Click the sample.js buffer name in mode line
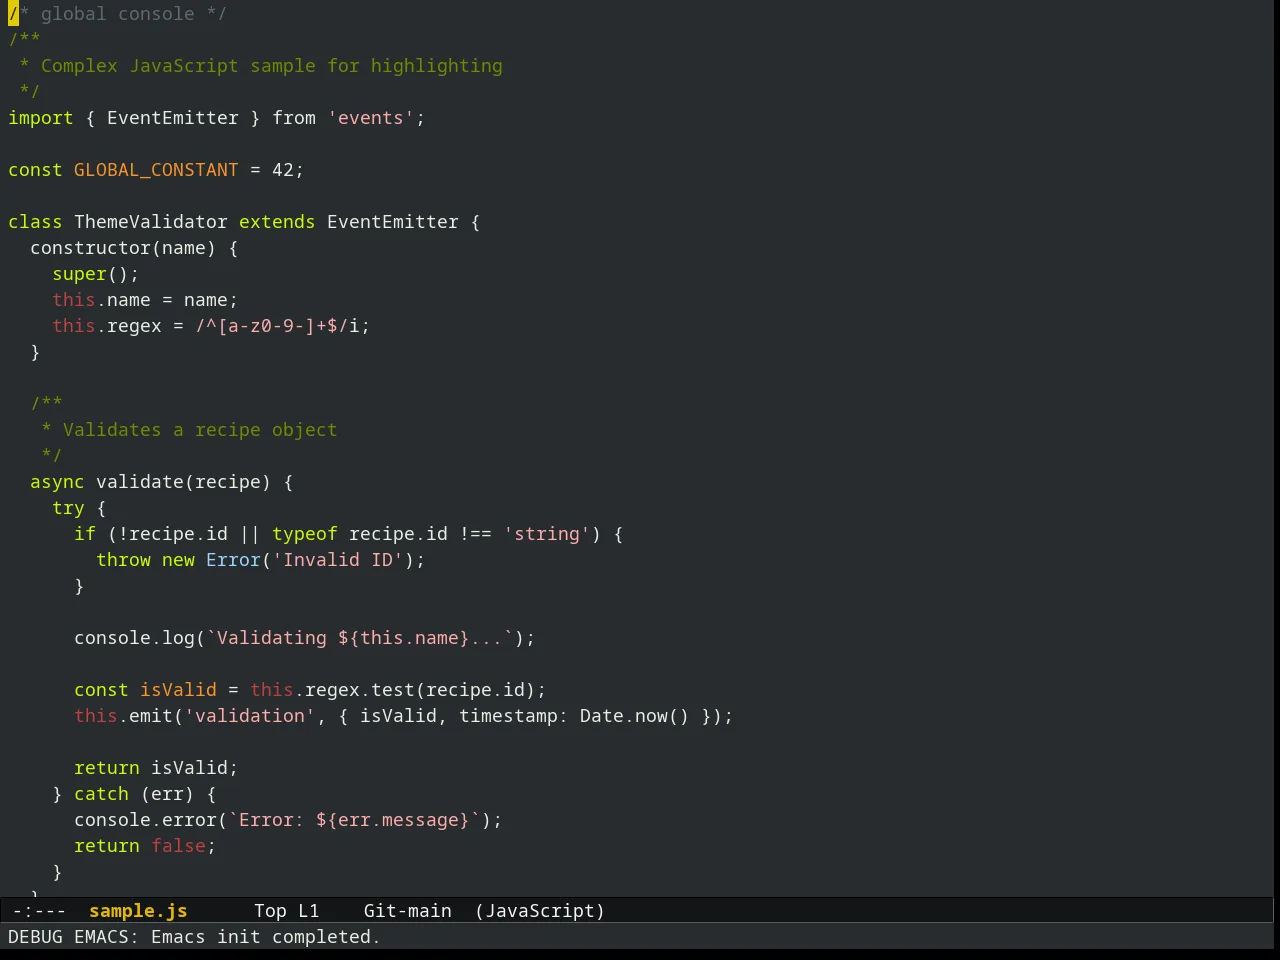 pyautogui.click(x=138, y=911)
